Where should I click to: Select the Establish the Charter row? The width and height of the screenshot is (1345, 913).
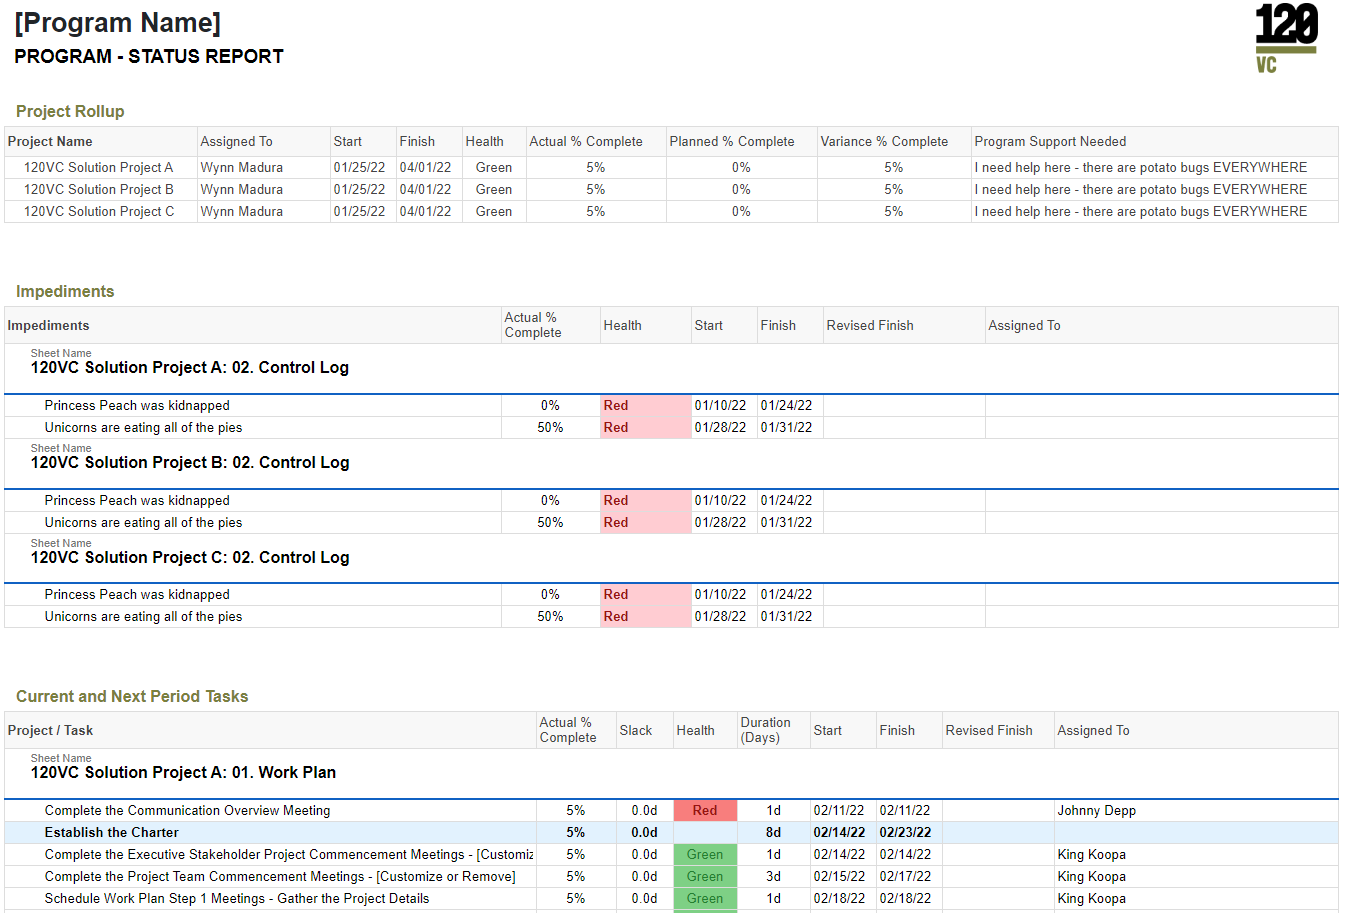tap(671, 833)
